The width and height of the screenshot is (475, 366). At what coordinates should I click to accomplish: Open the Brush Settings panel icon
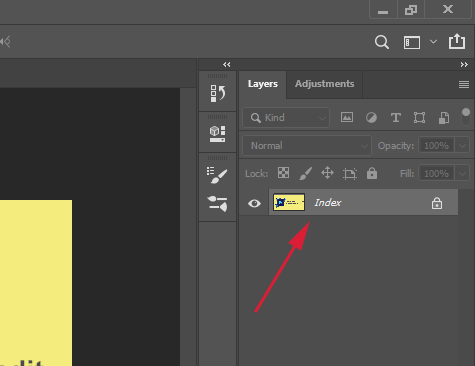point(217,175)
